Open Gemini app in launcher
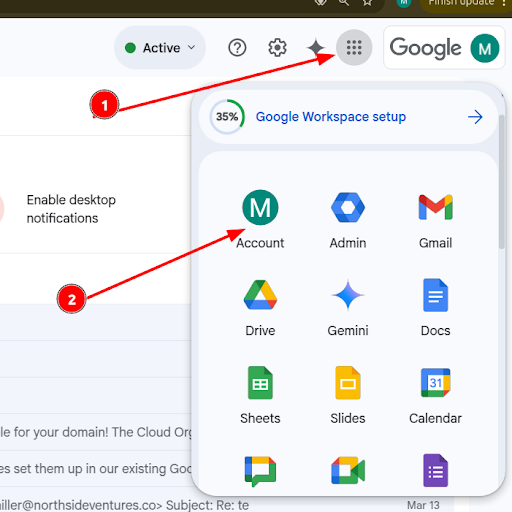Image resolution: width=512 pixels, height=512 pixels. click(x=348, y=307)
